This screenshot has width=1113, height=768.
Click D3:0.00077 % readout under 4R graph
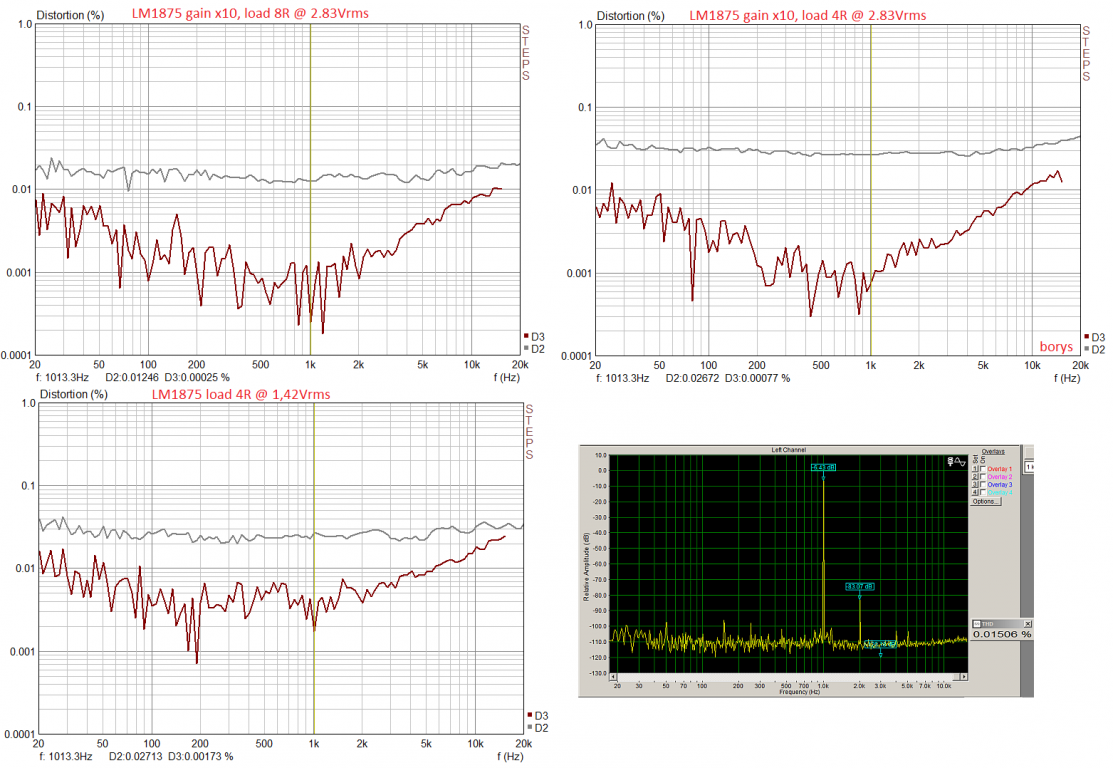[x=757, y=378]
